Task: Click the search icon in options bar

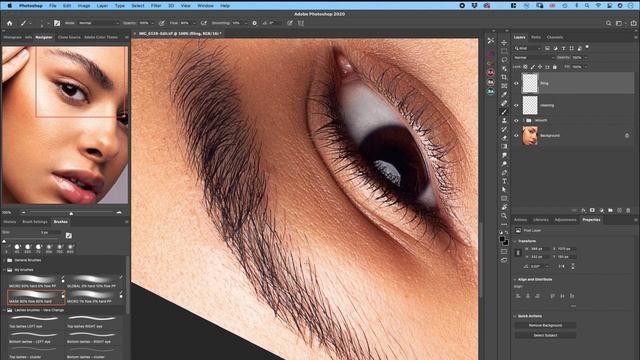Action: (608, 23)
